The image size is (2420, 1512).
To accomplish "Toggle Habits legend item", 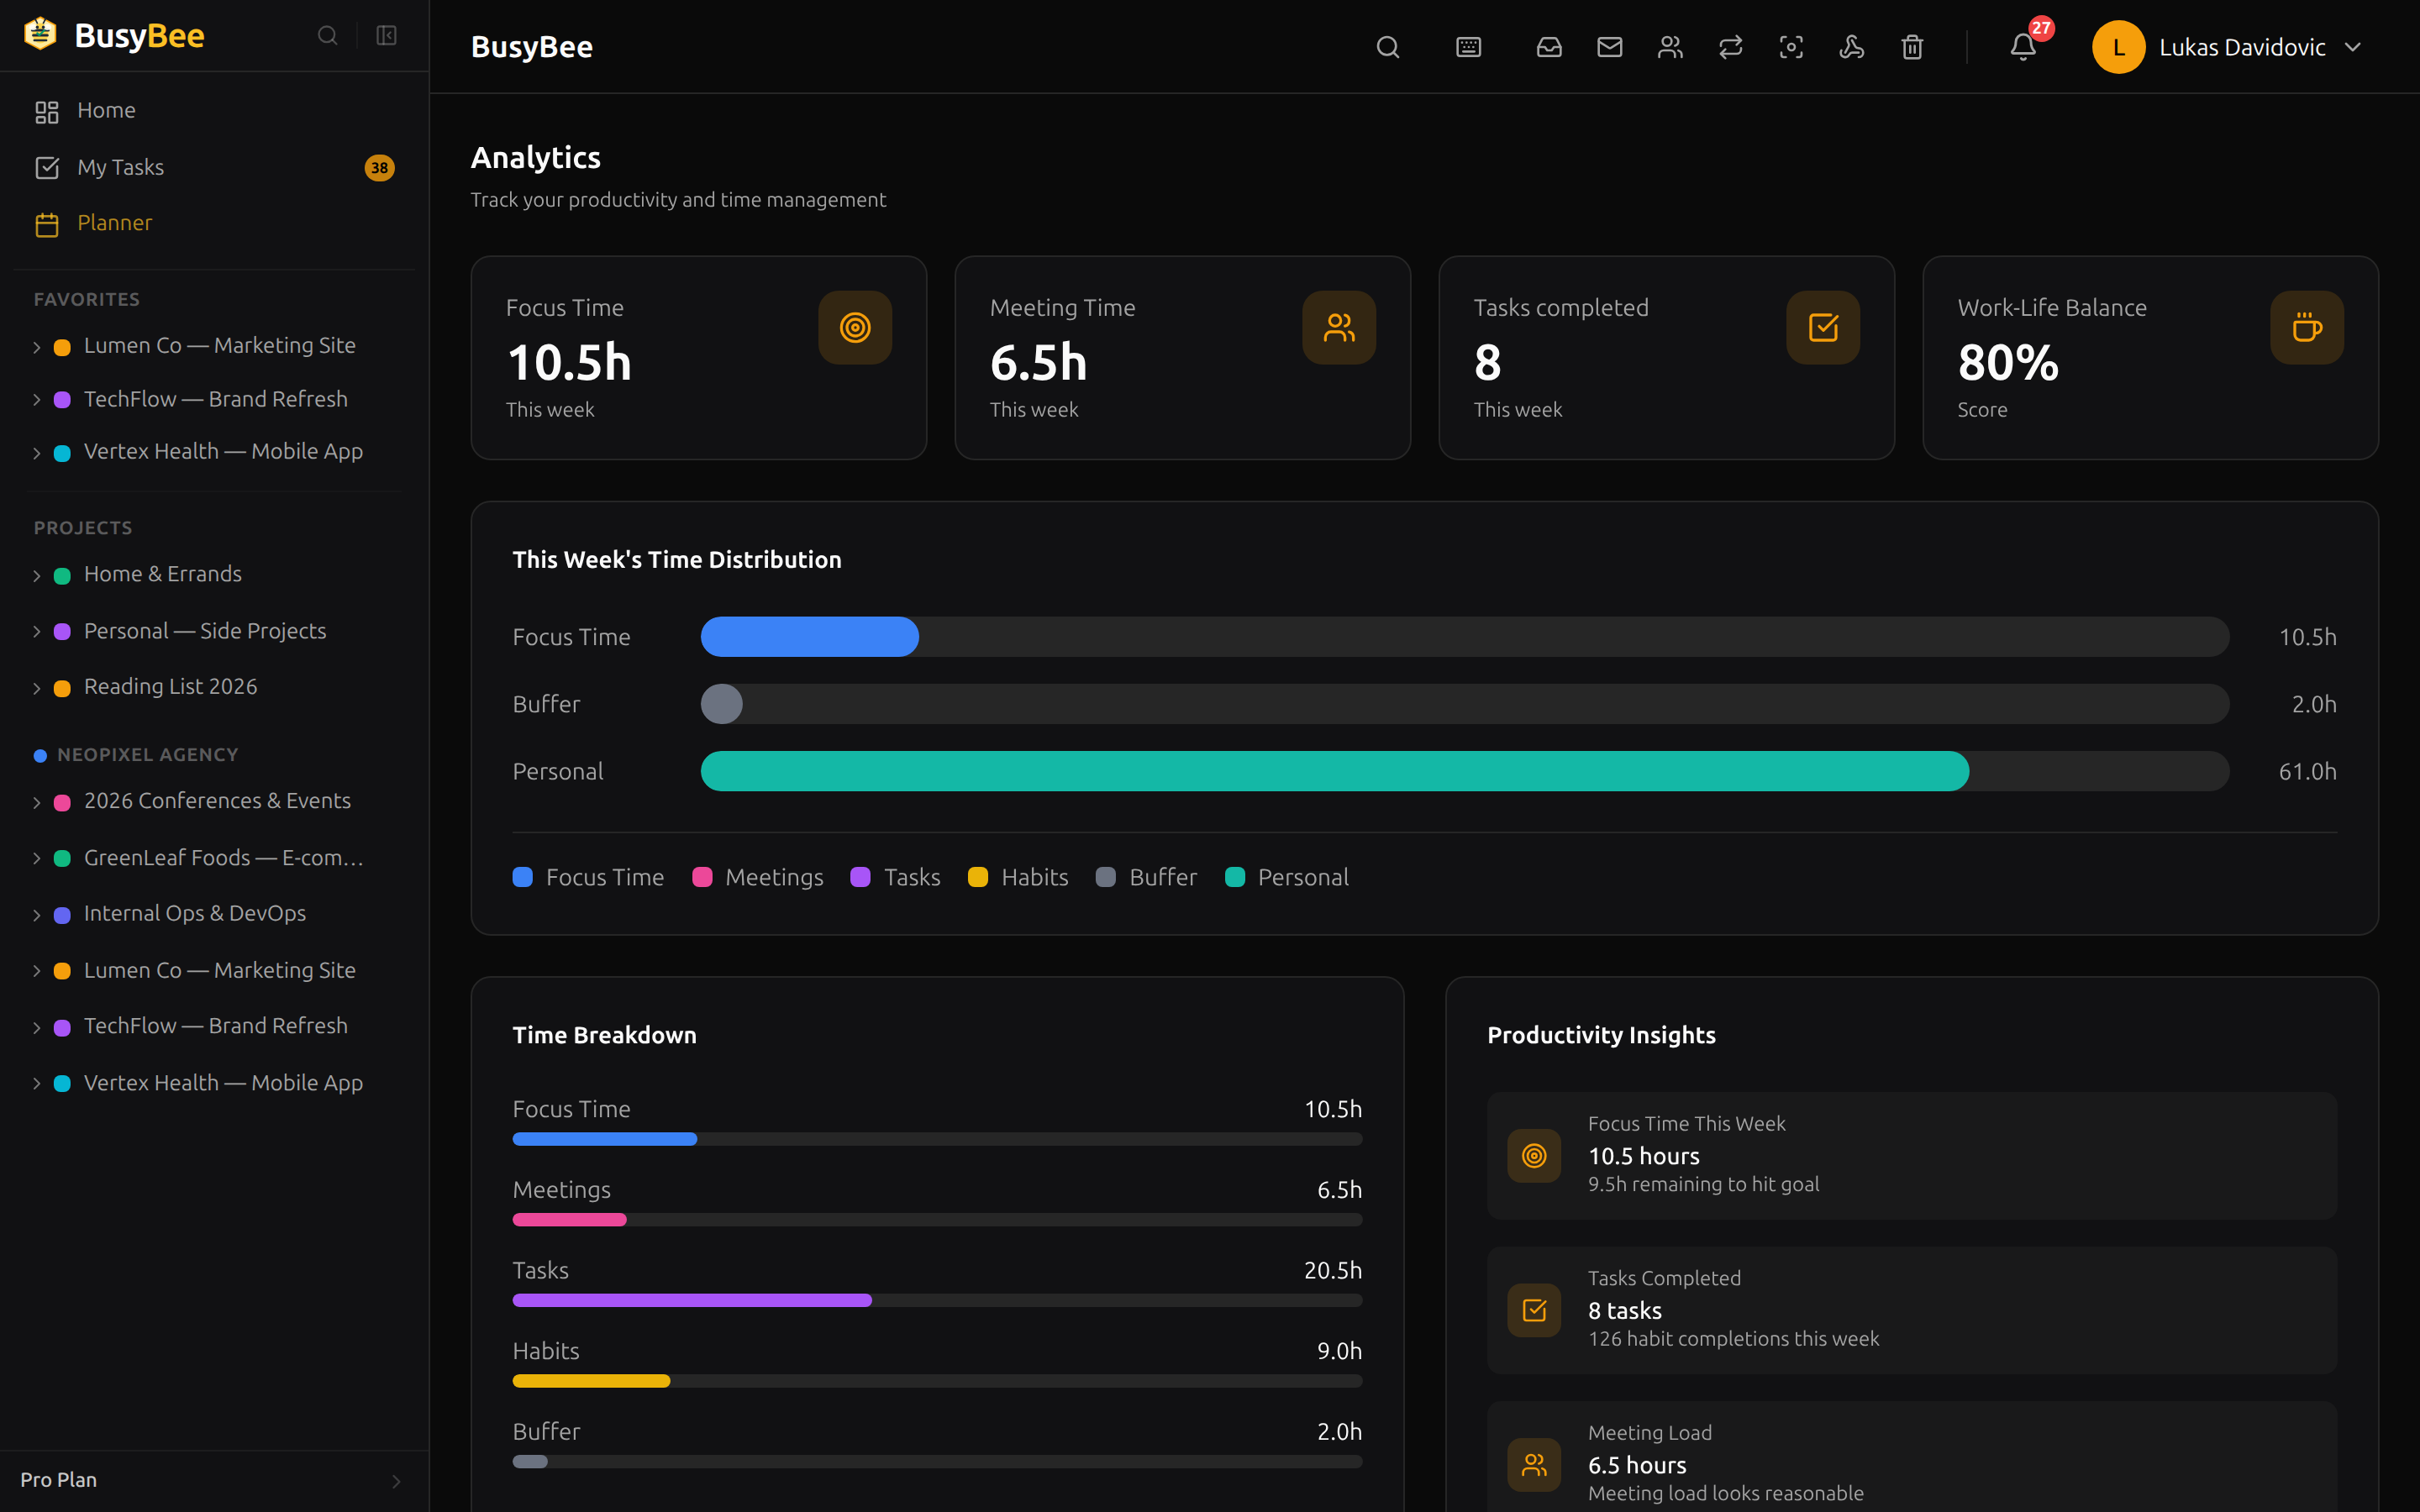I will click(x=1018, y=877).
